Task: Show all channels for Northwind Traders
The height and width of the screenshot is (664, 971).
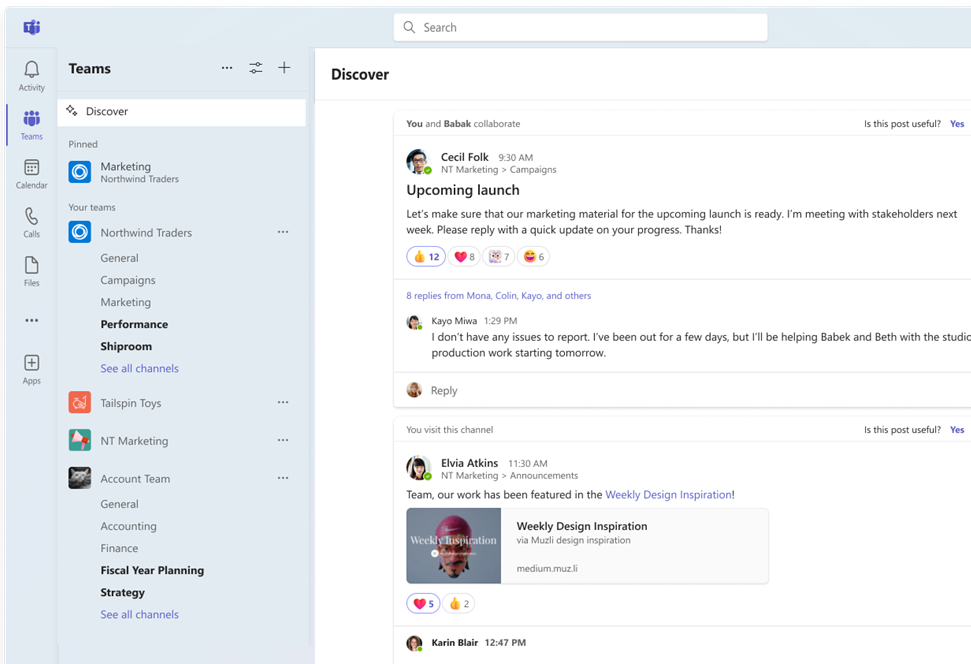Action: click(x=139, y=368)
